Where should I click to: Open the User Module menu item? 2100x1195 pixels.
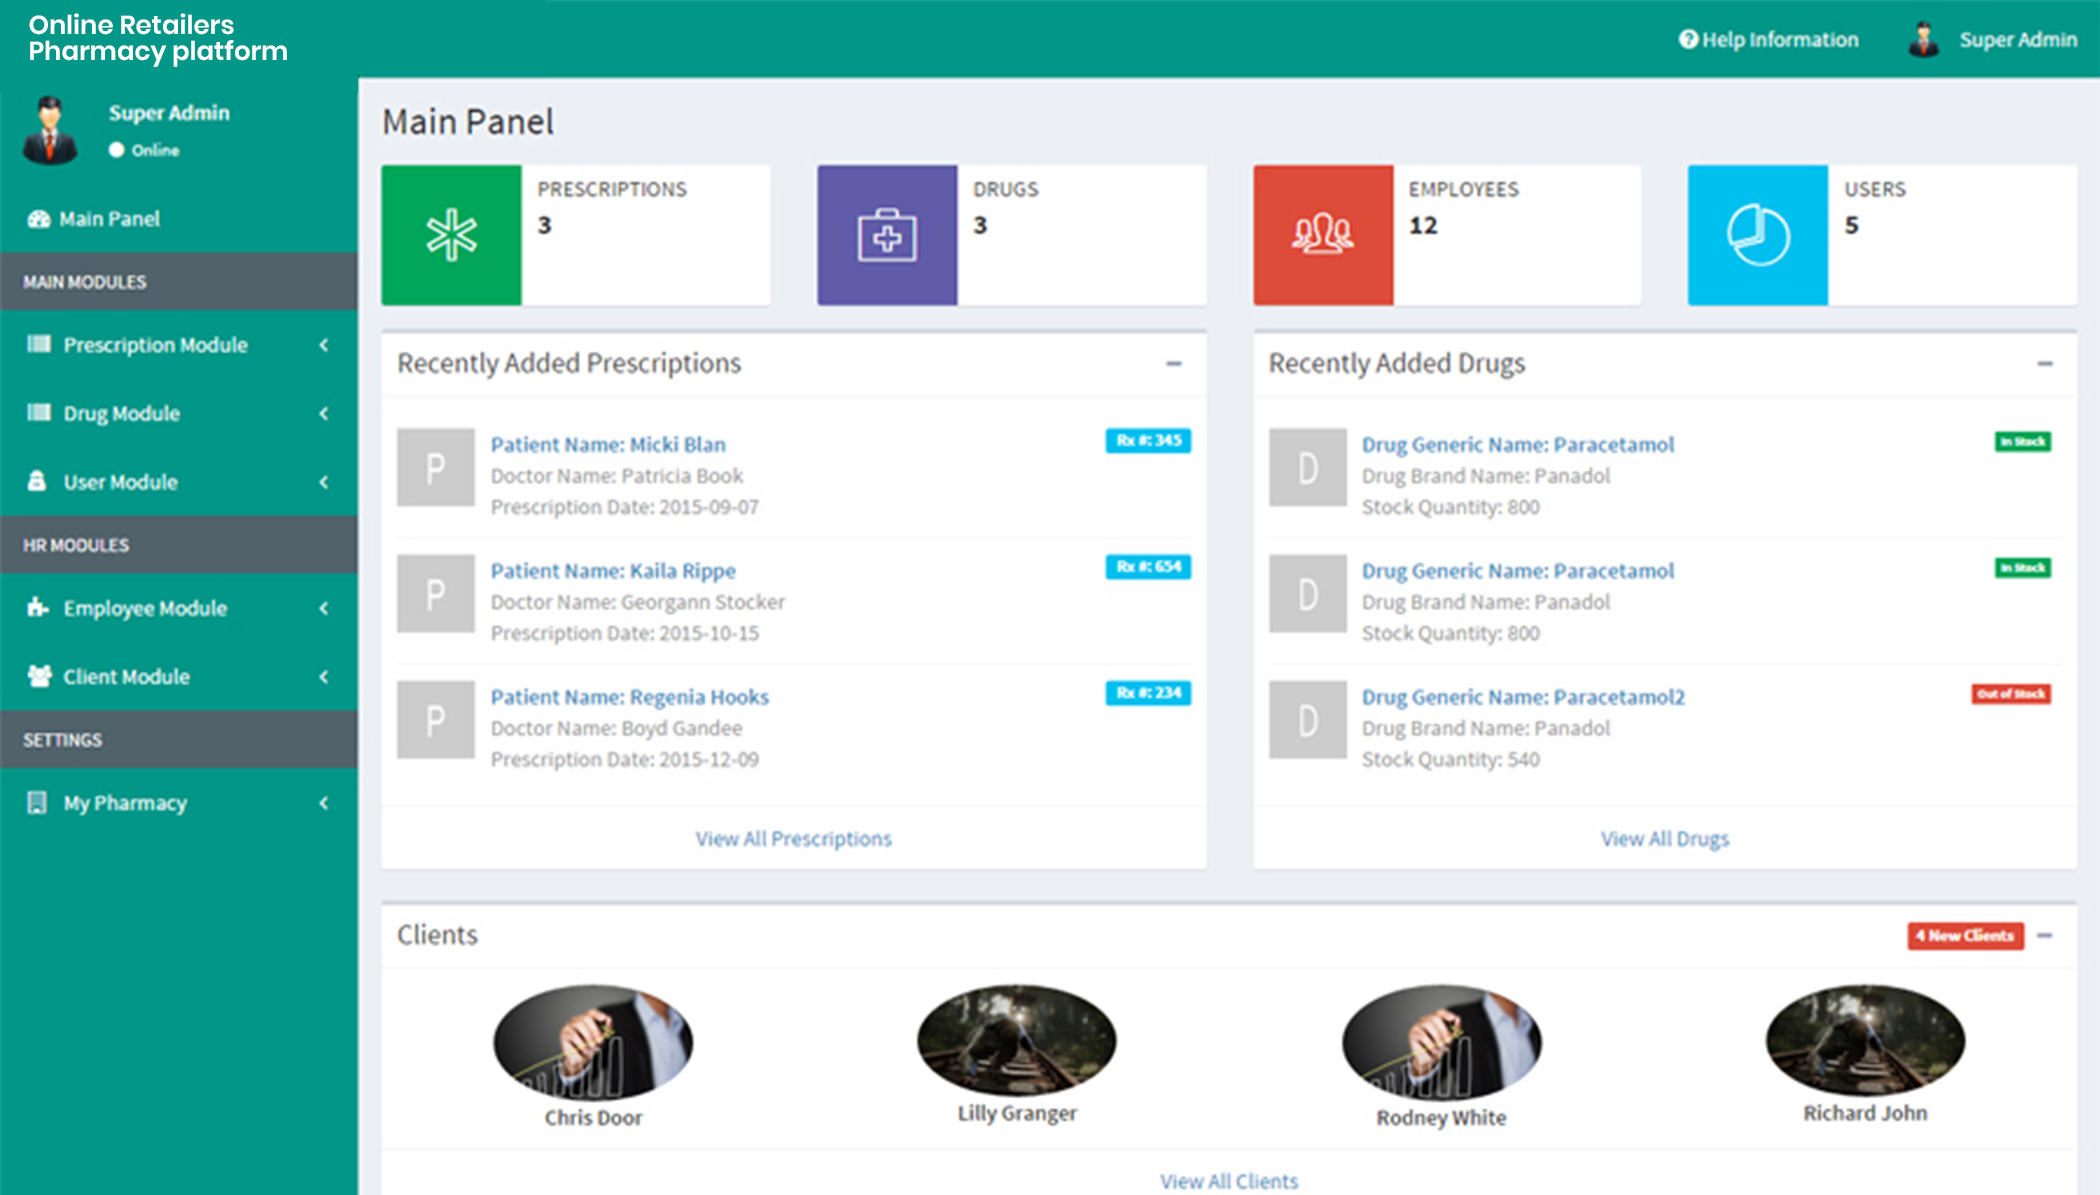click(x=179, y=482)
